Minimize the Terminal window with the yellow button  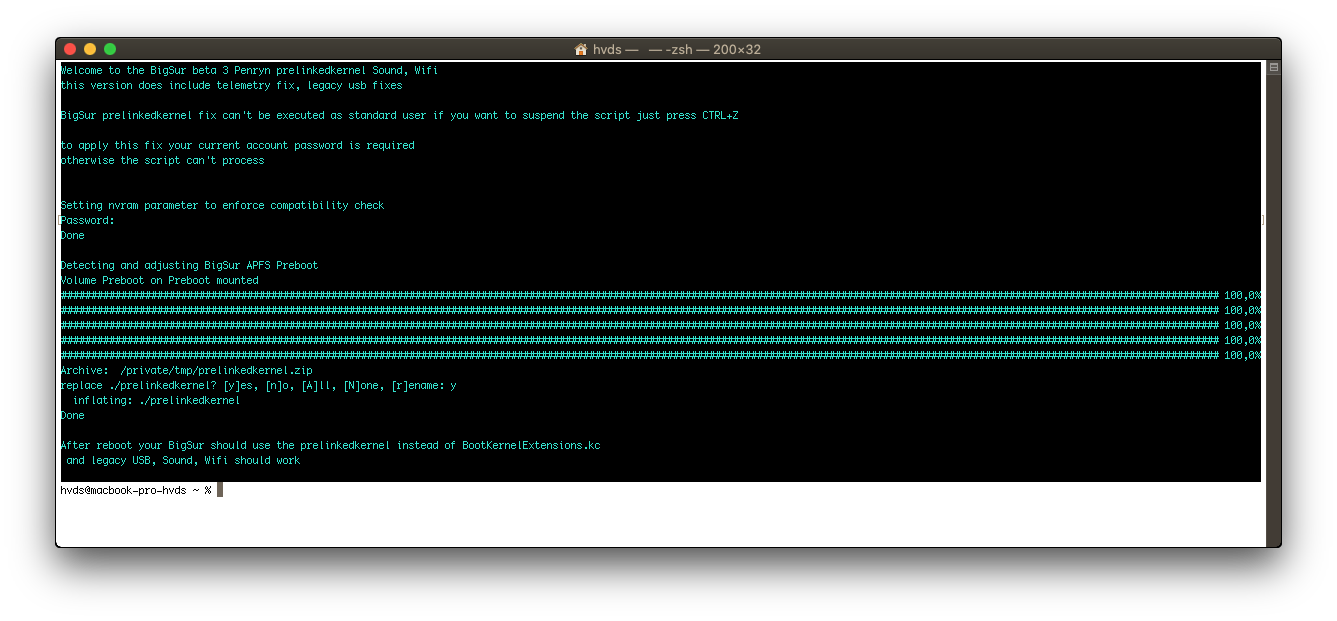pos(90,49)
